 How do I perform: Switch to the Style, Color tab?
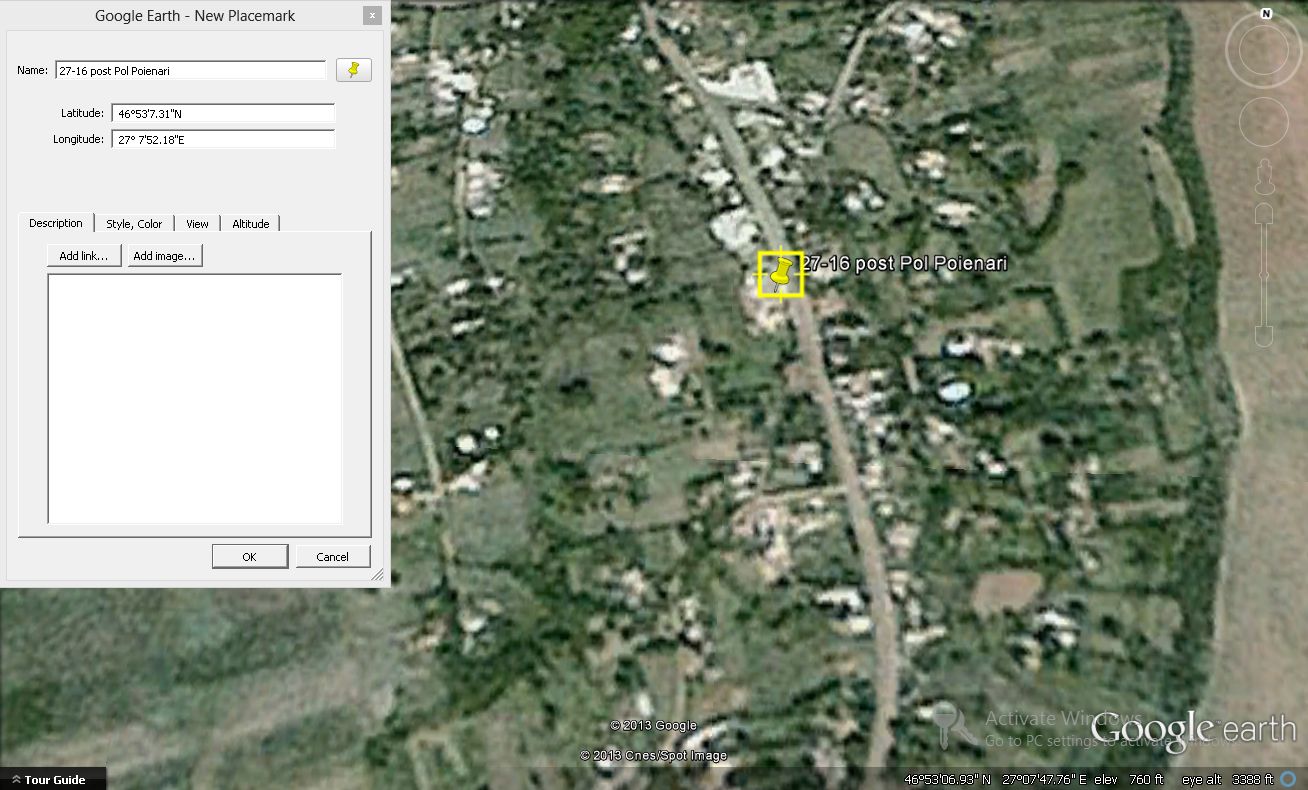coord(134,224)
